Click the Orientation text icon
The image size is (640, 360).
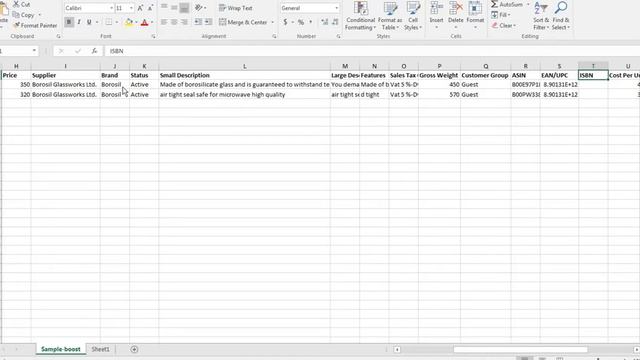coord(199,8)
